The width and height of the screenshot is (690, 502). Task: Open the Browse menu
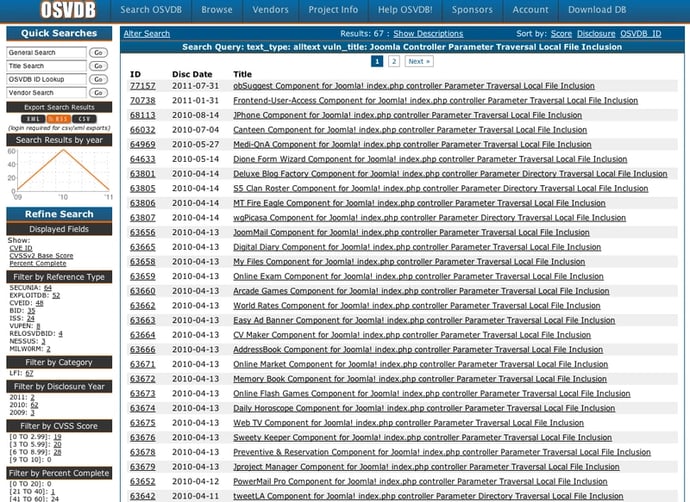[x=217, y=10]
